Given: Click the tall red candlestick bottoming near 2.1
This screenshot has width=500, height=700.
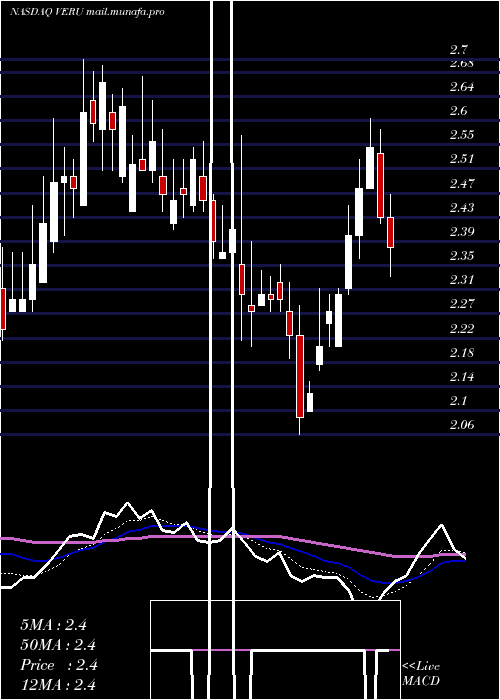Looking at the screenshot, I should click(x=300, y=376).
